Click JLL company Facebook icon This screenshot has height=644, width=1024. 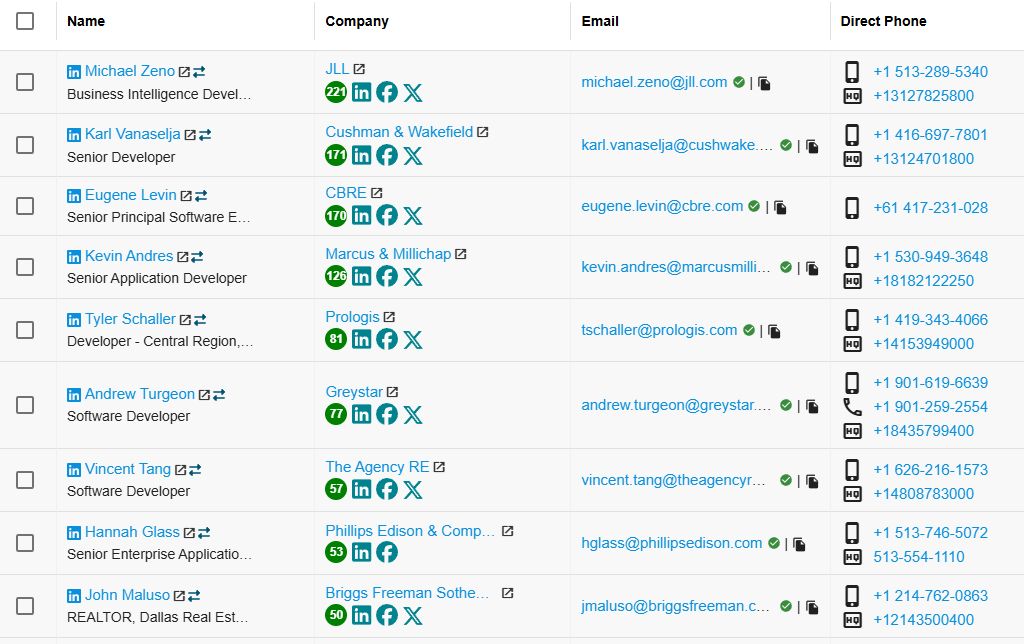click(387, 93)
